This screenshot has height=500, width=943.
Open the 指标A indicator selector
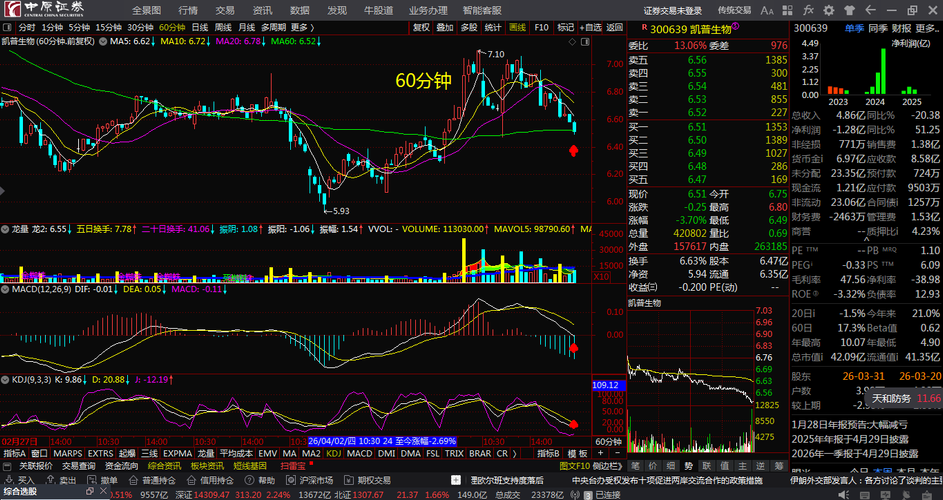click(15, 453)
